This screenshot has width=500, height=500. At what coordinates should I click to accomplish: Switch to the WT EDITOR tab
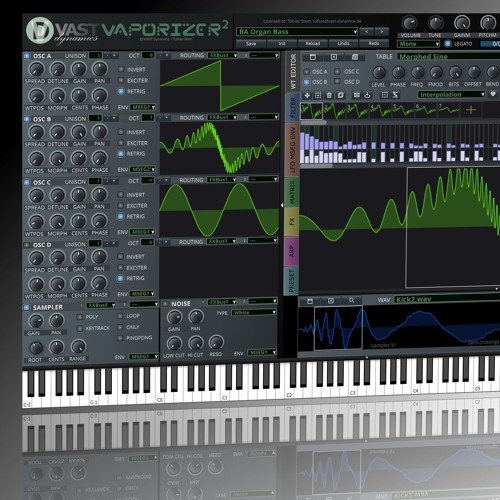tap(293, 72)
